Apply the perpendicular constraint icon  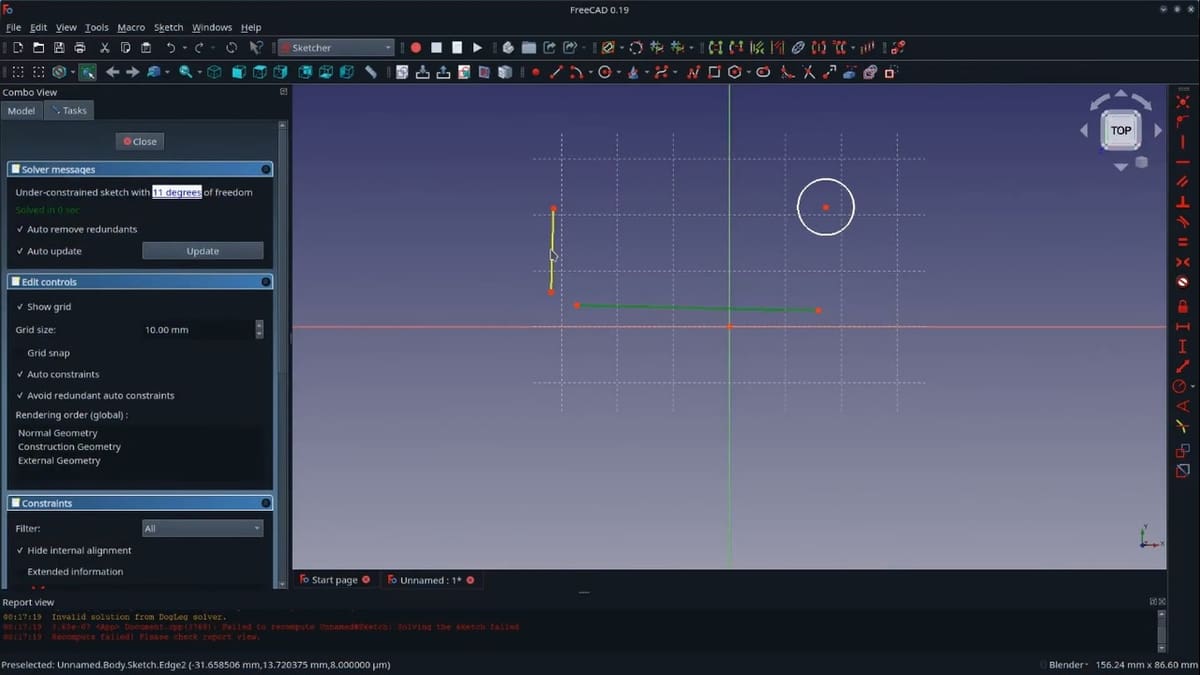pos(1182,202)
